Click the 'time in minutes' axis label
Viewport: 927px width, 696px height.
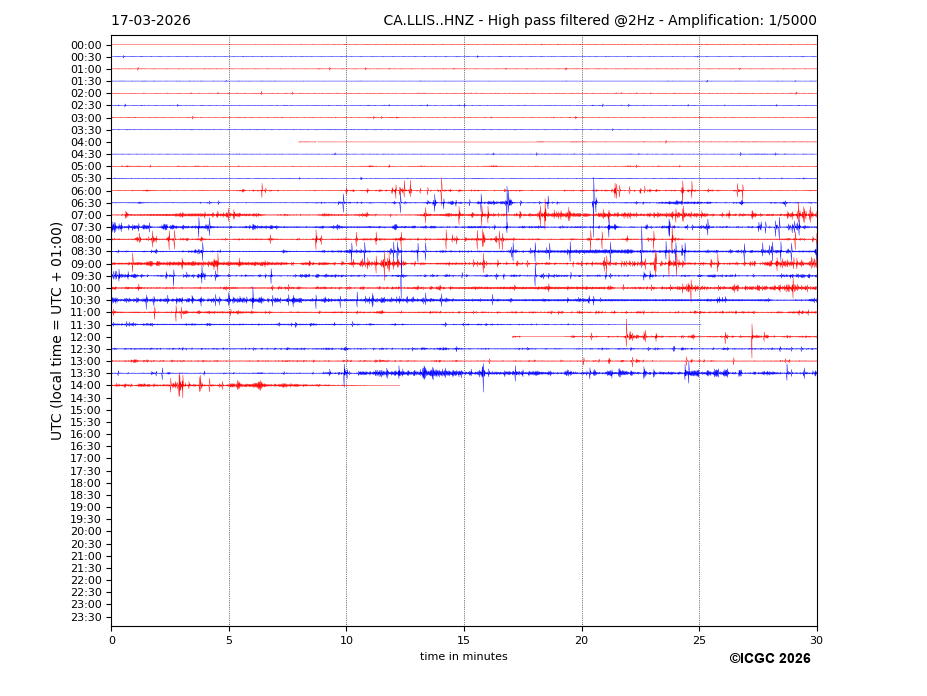point(463,657)
